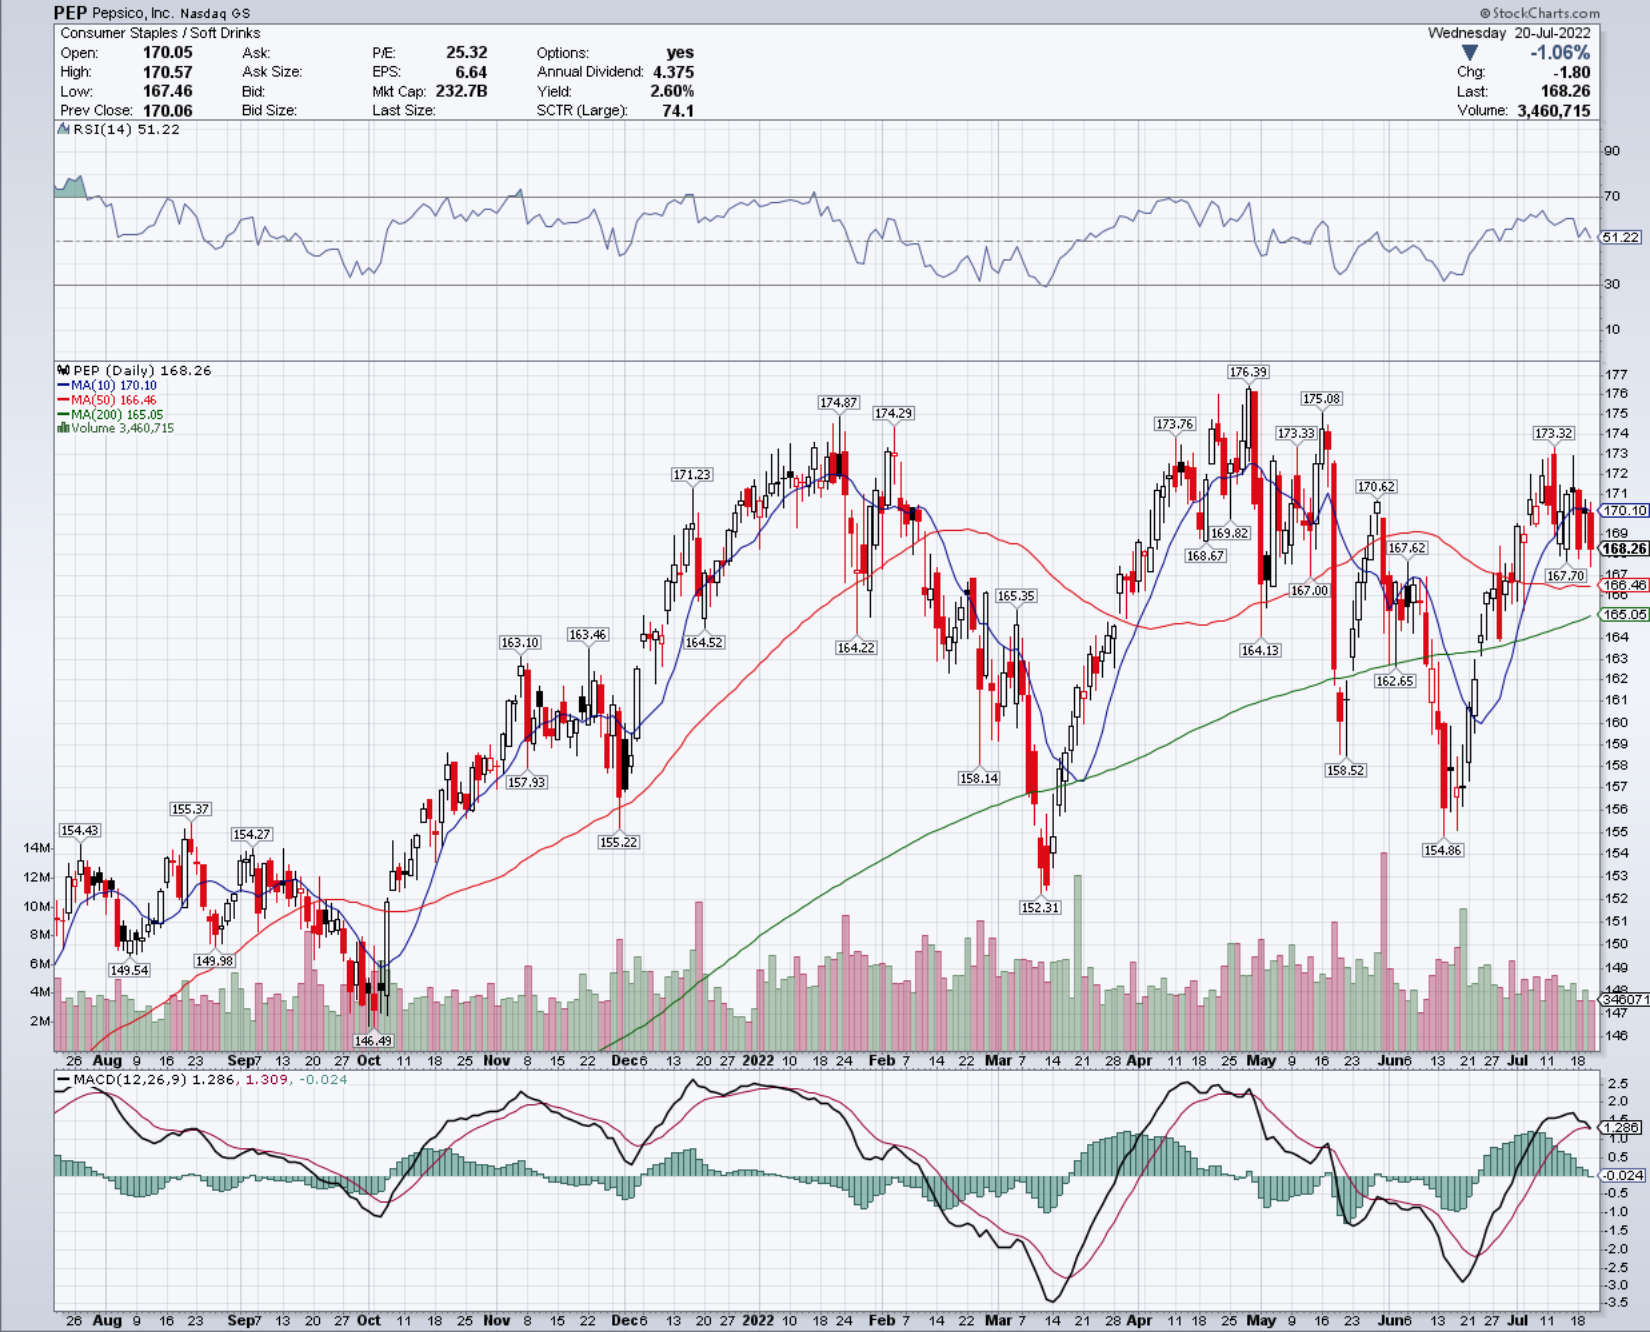
Task: Click the Nasdaq GS exchange label
Action: point(215,14)
